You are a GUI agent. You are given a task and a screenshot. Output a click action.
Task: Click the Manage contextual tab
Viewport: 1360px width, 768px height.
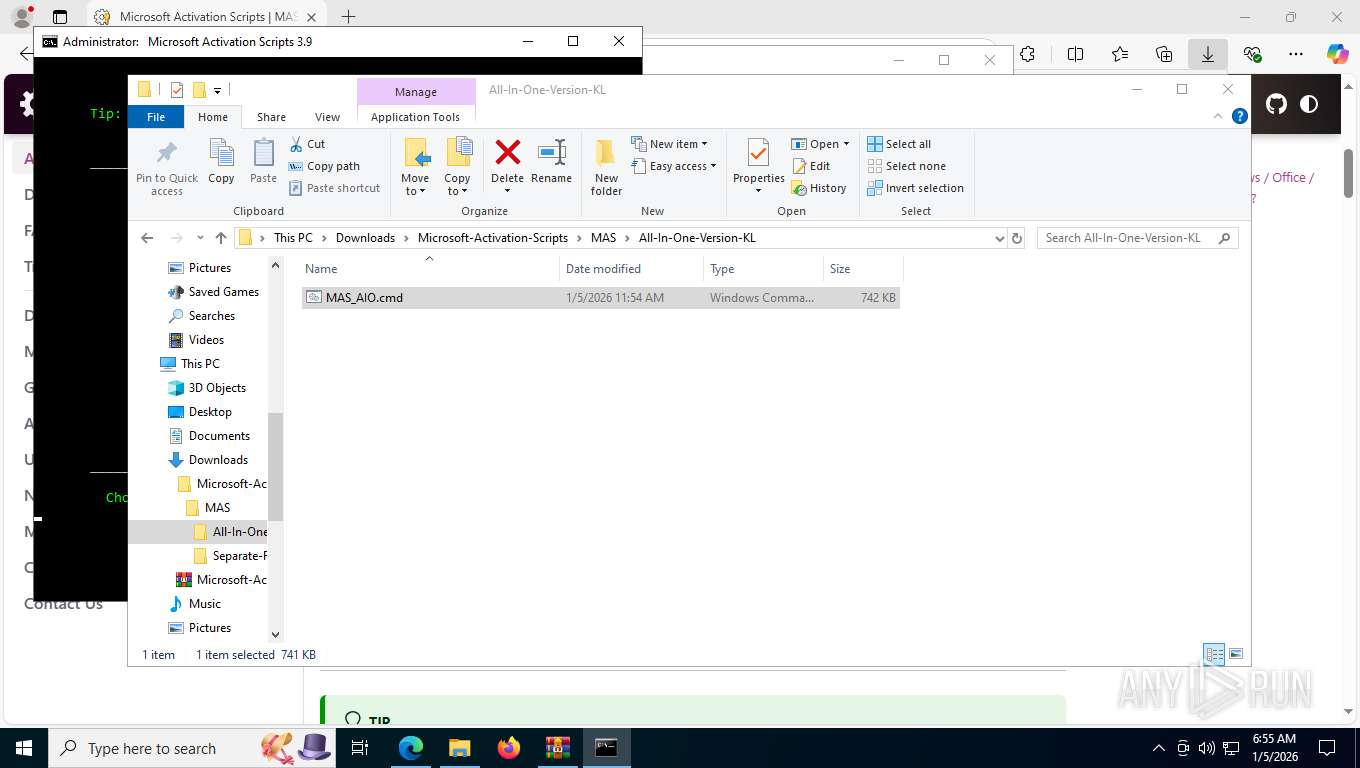tap(416, 92)
